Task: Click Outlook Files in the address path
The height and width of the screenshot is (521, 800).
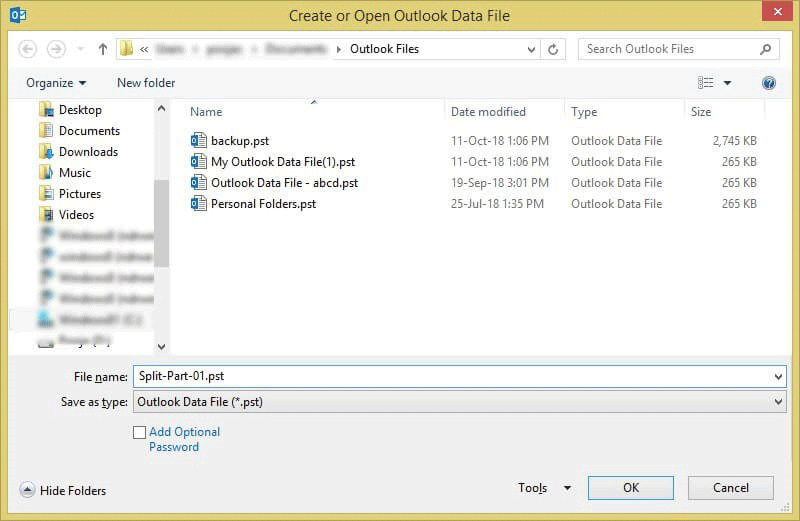Action: click(x=384, y=49)
